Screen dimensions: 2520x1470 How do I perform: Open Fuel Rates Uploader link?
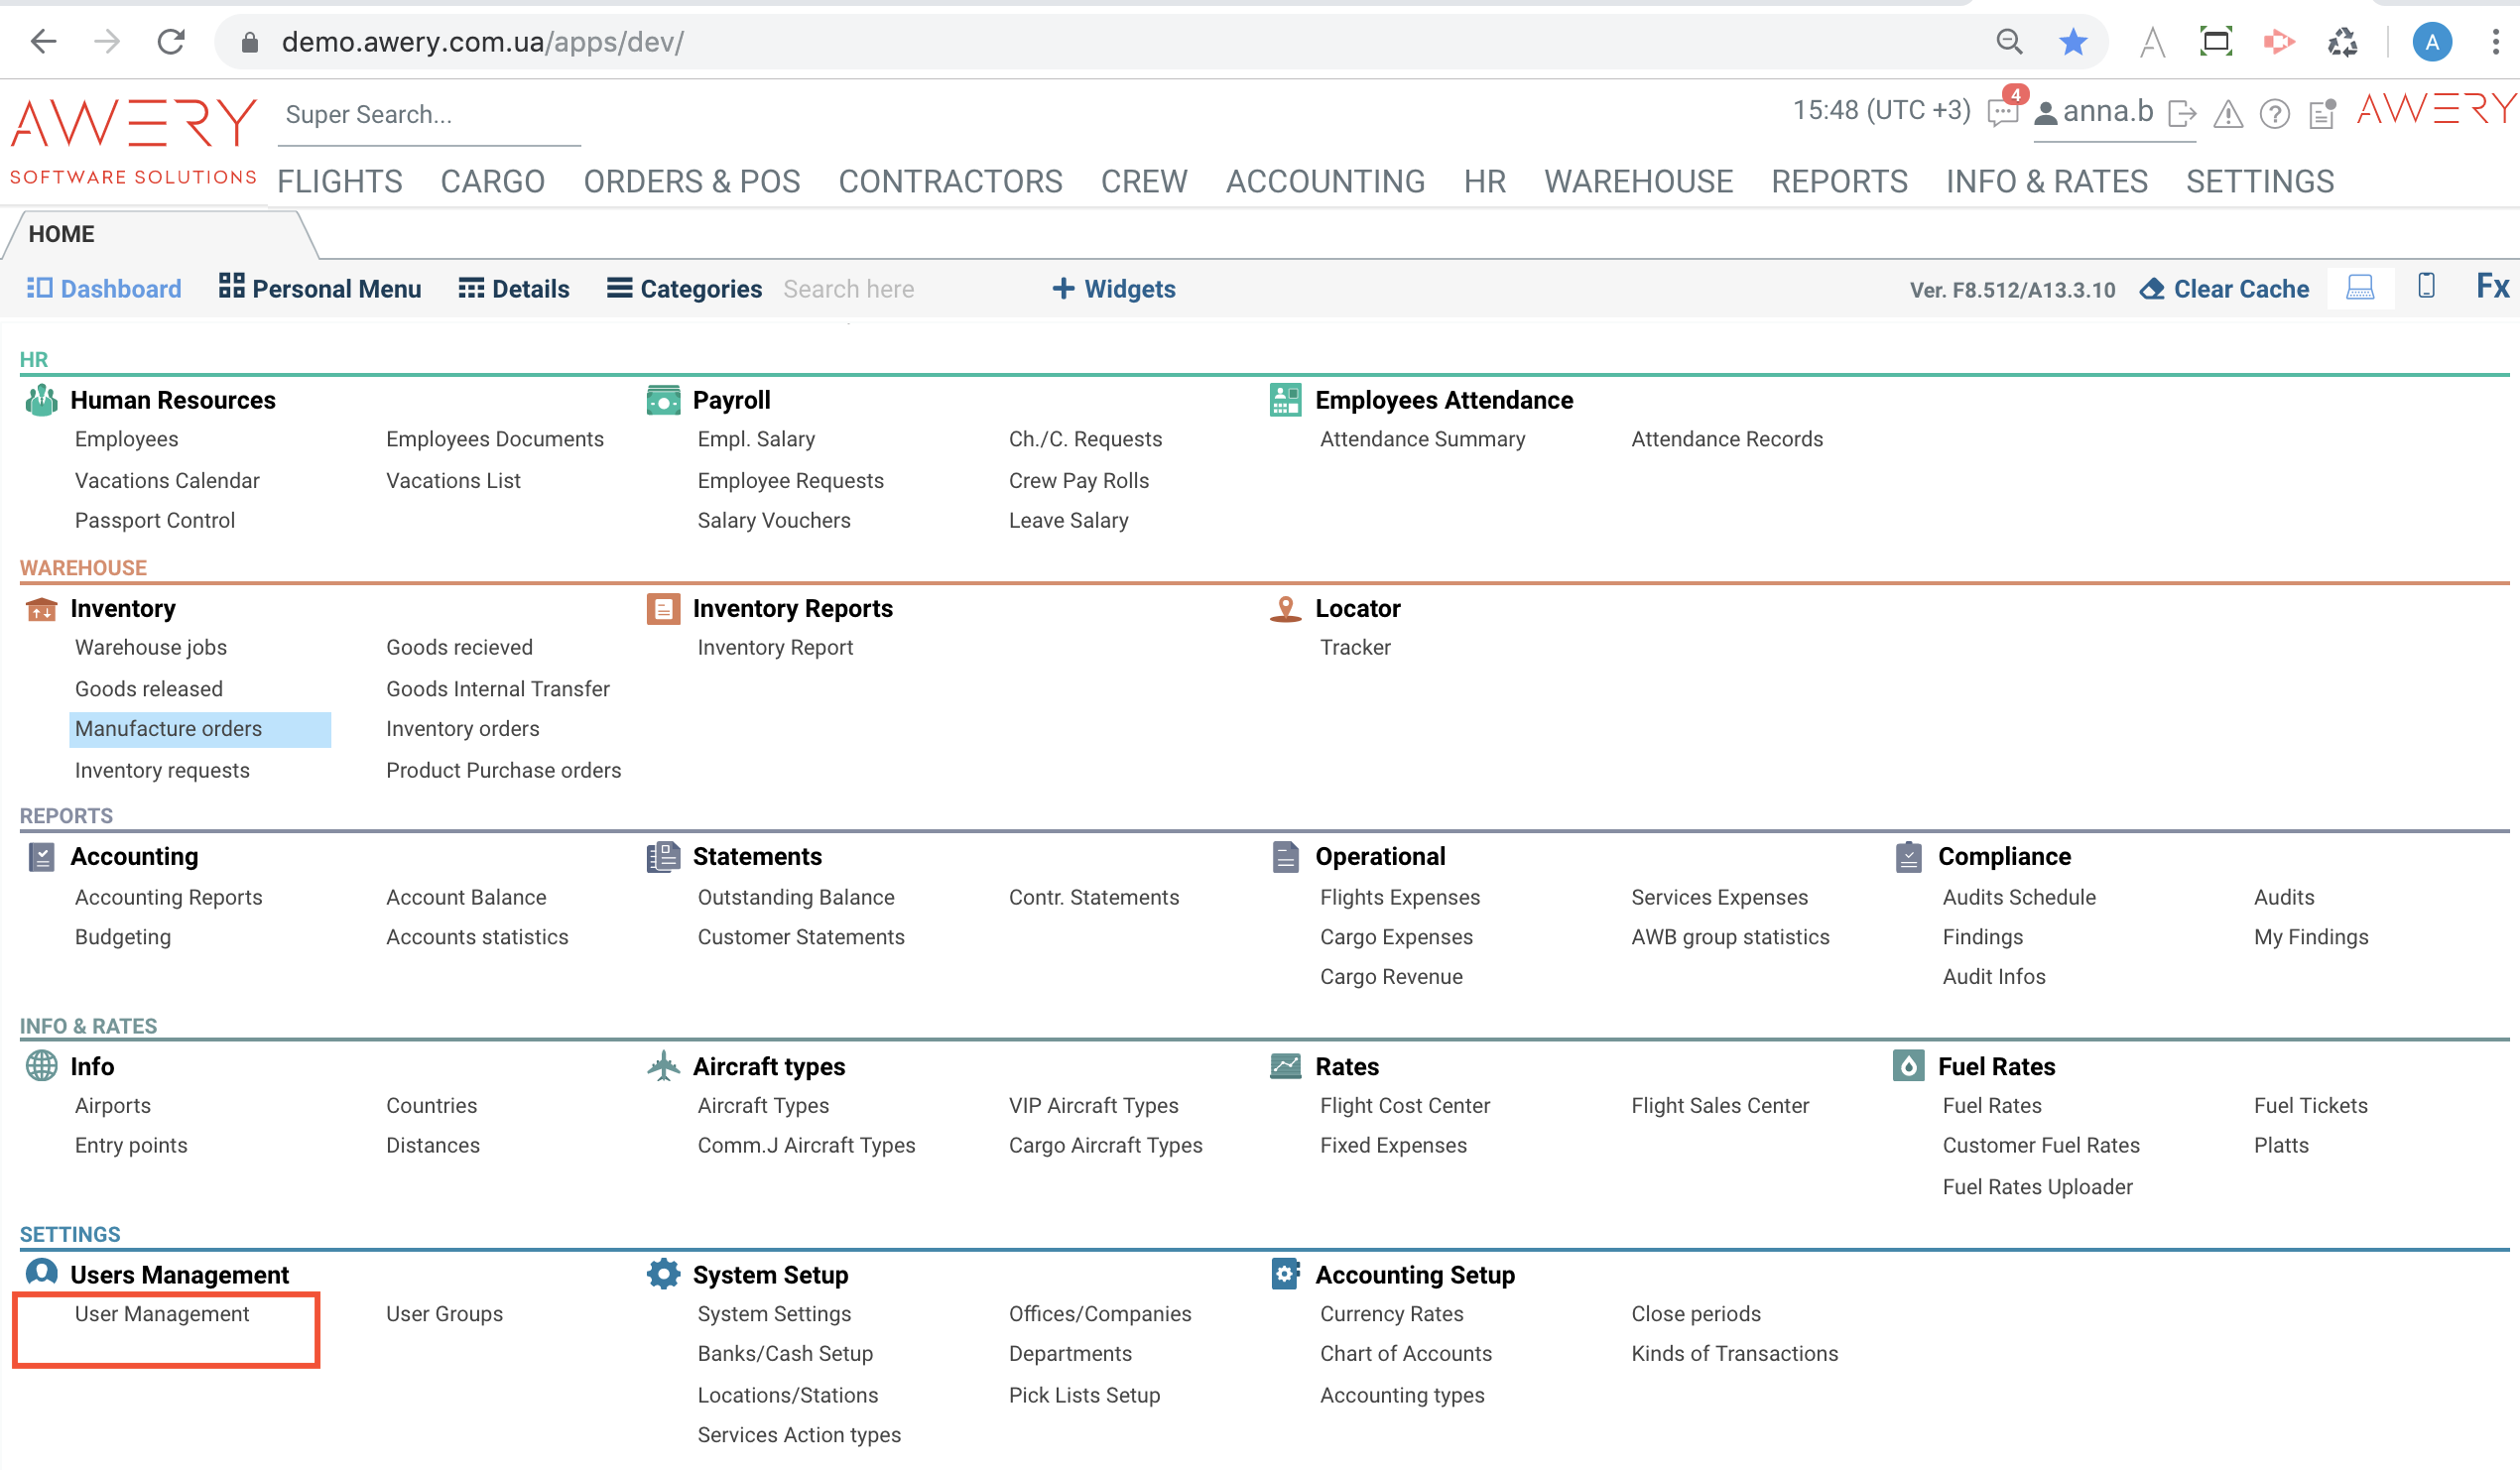(x=2037, y=1186)
